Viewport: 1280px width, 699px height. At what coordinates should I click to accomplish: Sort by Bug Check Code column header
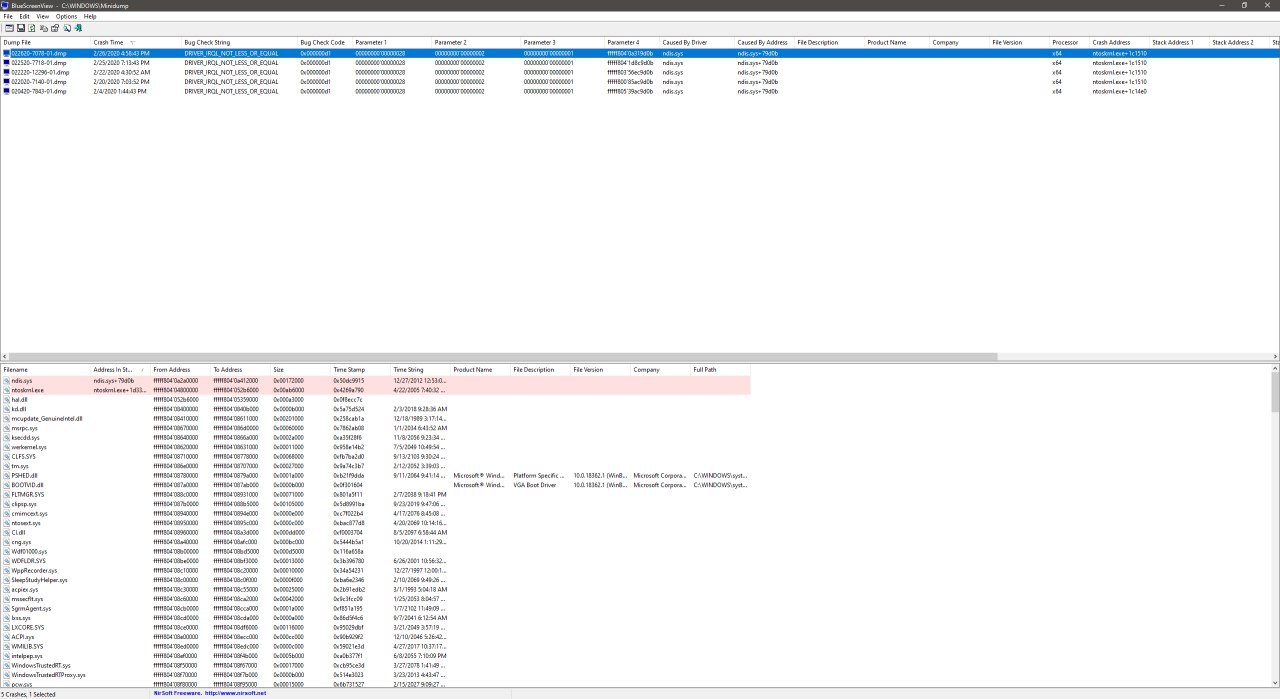coord(324,43)
